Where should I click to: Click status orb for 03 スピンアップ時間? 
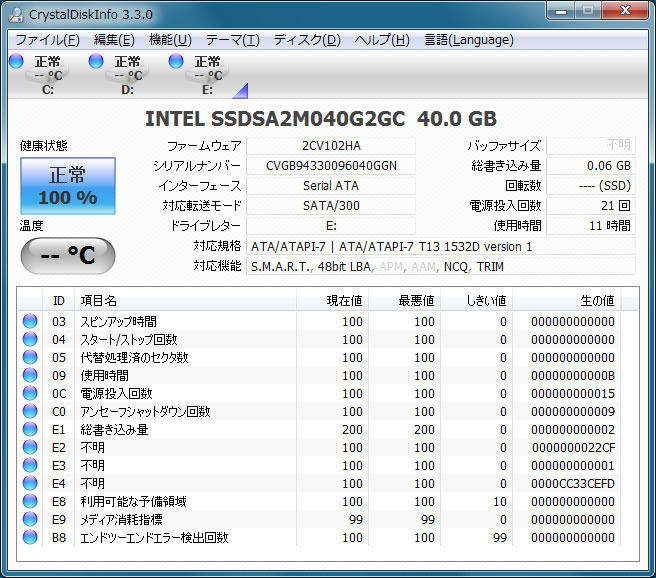point(30,321)
